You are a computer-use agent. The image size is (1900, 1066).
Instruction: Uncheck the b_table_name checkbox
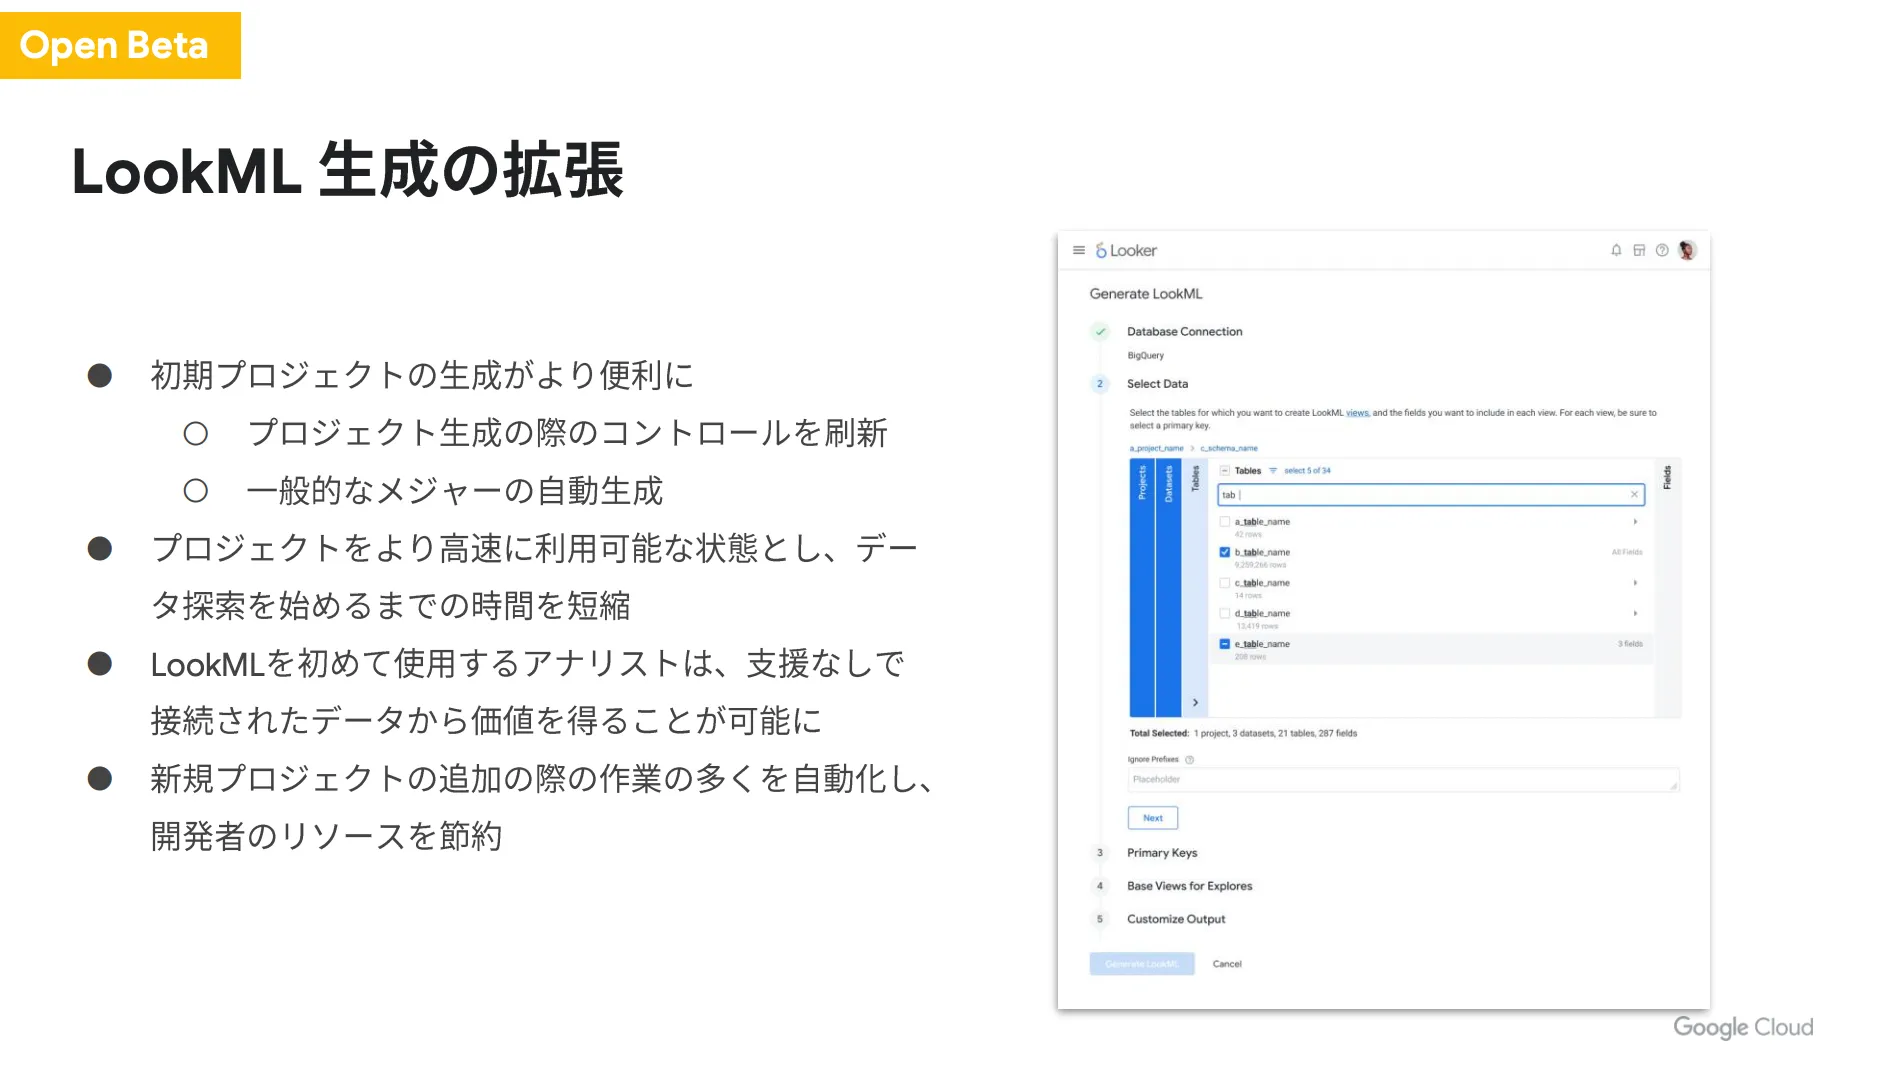coord(1225,552)
